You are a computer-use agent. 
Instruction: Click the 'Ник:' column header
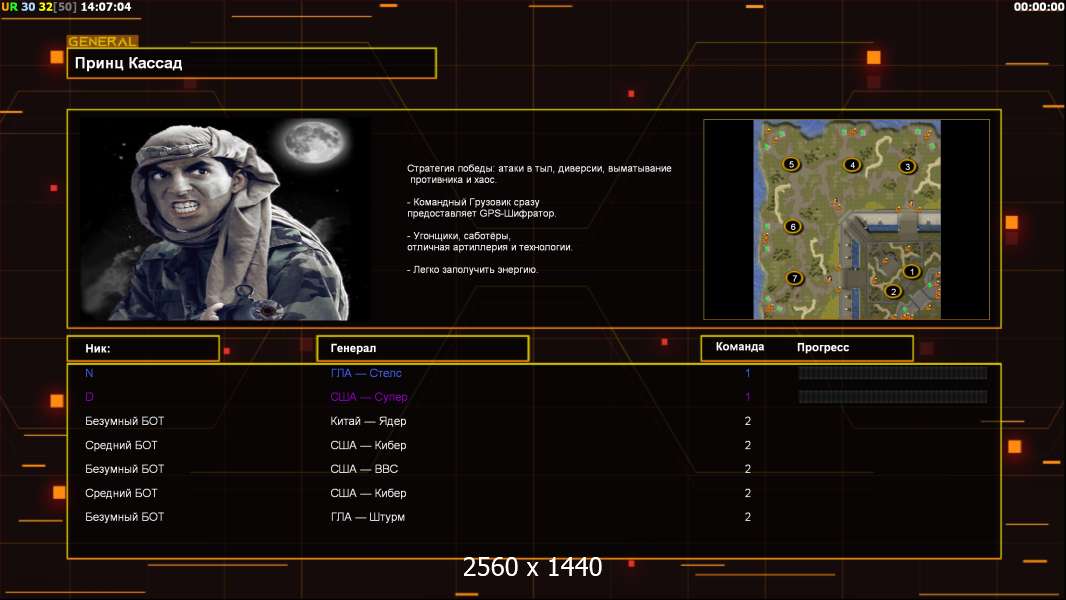point(143,348)
